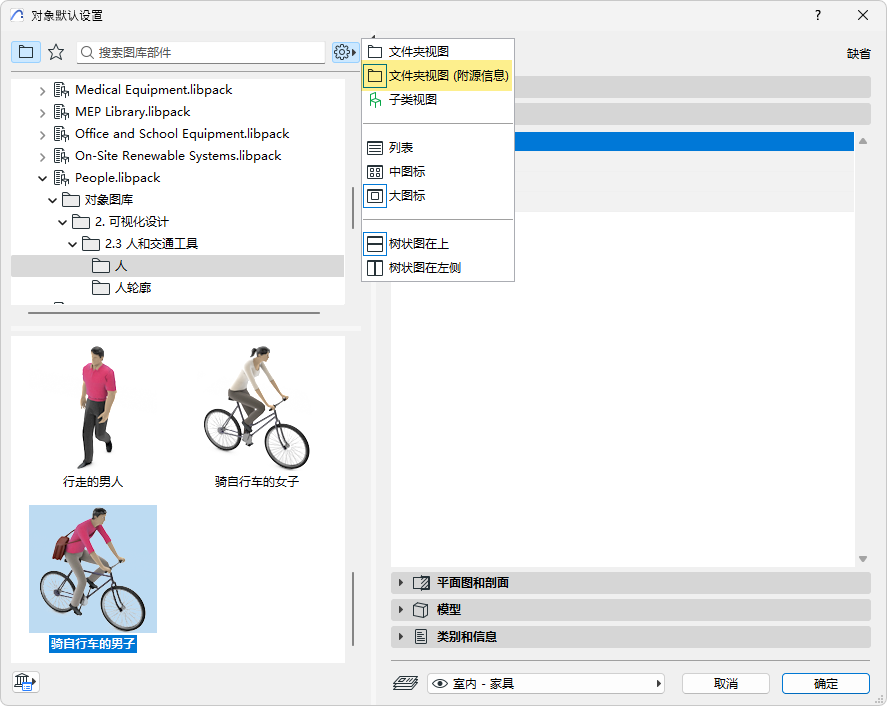Click the ArchiCAD title bar icon

[x=17, y=15]
